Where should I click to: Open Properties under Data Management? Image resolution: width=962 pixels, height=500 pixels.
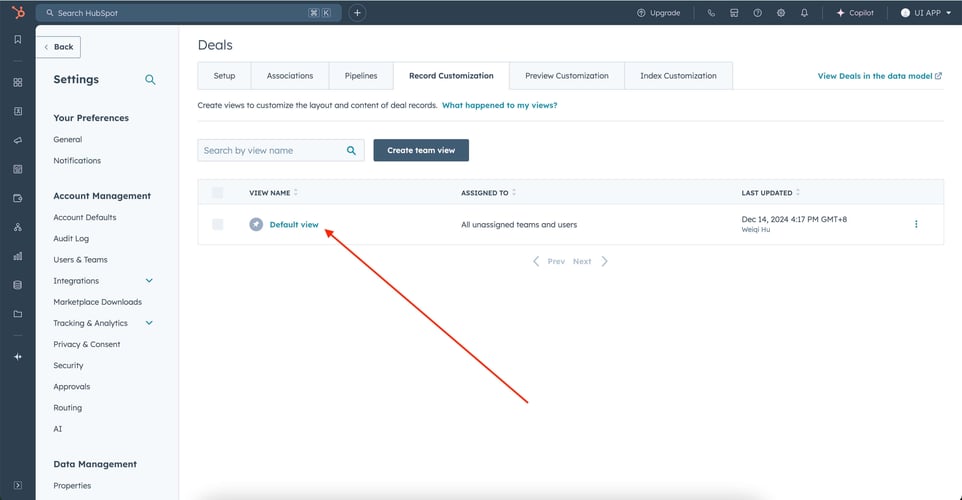pyautogui.click(x=72, y=485)
